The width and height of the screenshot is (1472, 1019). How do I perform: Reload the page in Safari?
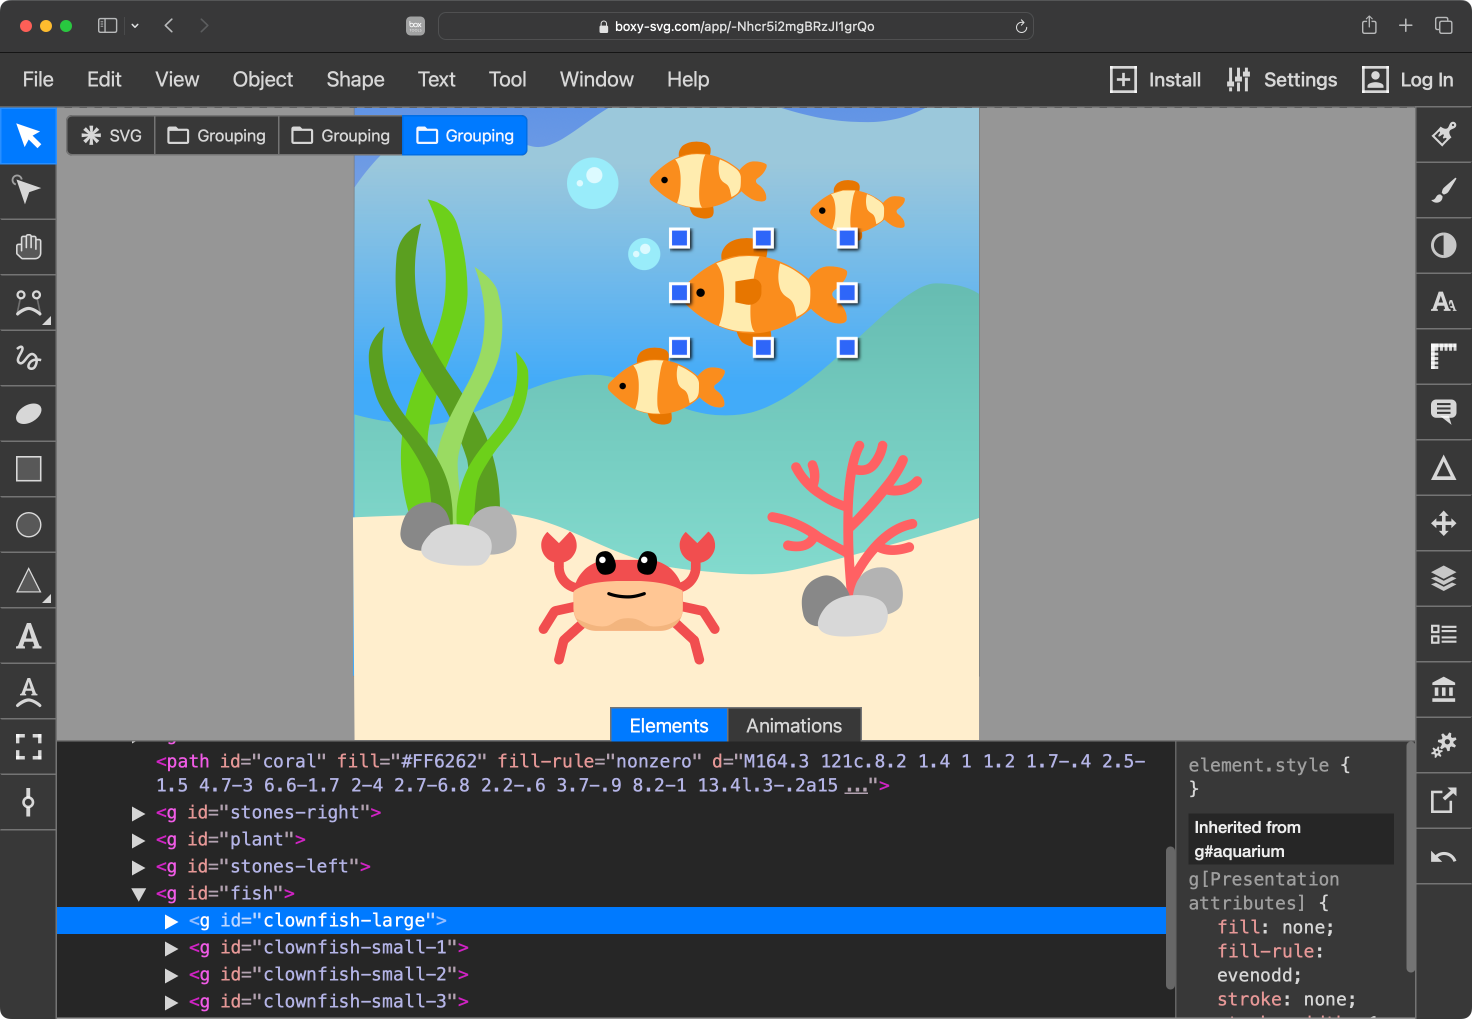(1021, 26)
